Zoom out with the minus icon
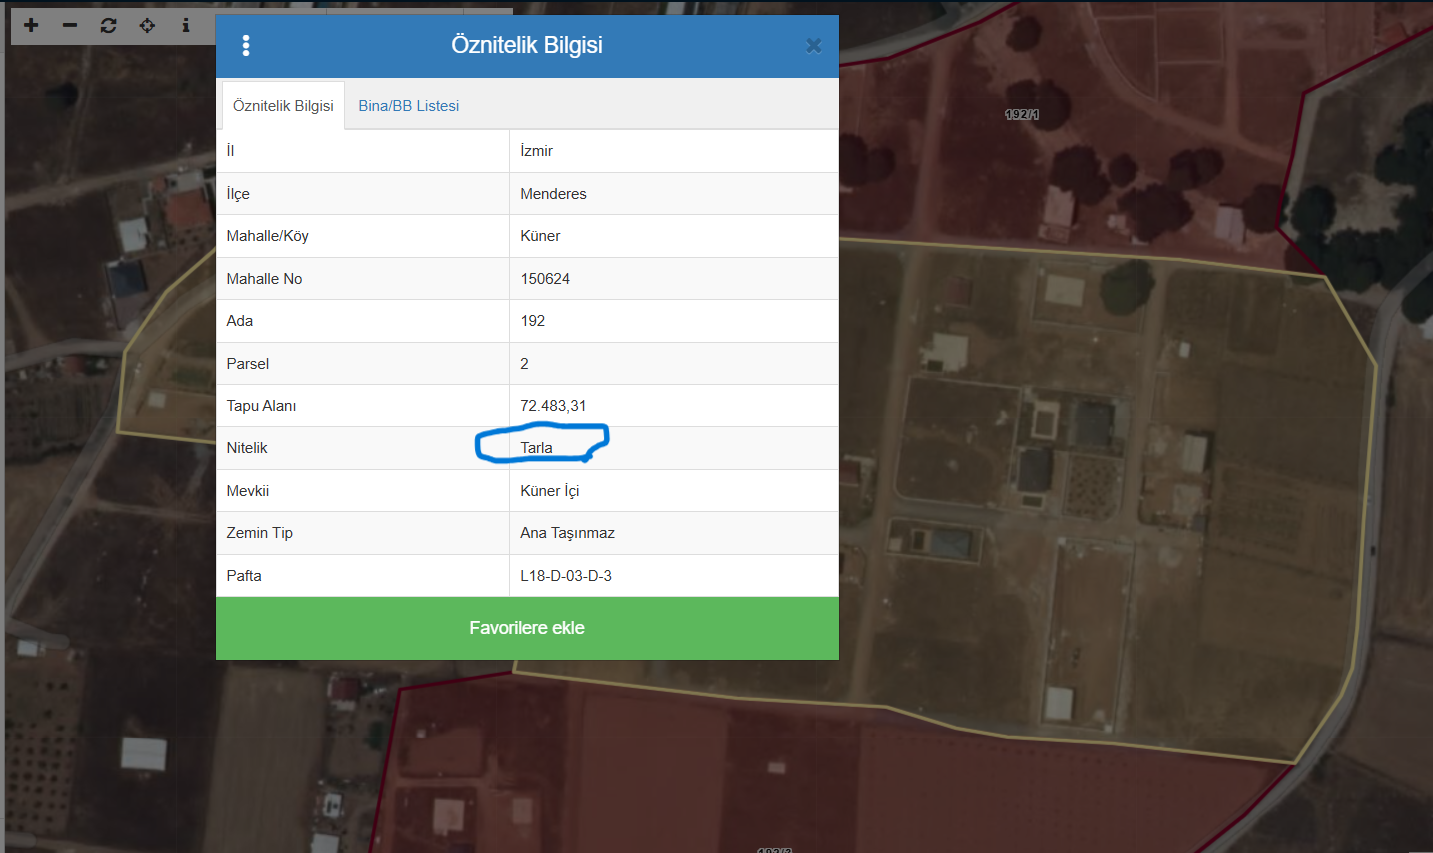The width and height of the screenshot is (1433, 853). 70,25
